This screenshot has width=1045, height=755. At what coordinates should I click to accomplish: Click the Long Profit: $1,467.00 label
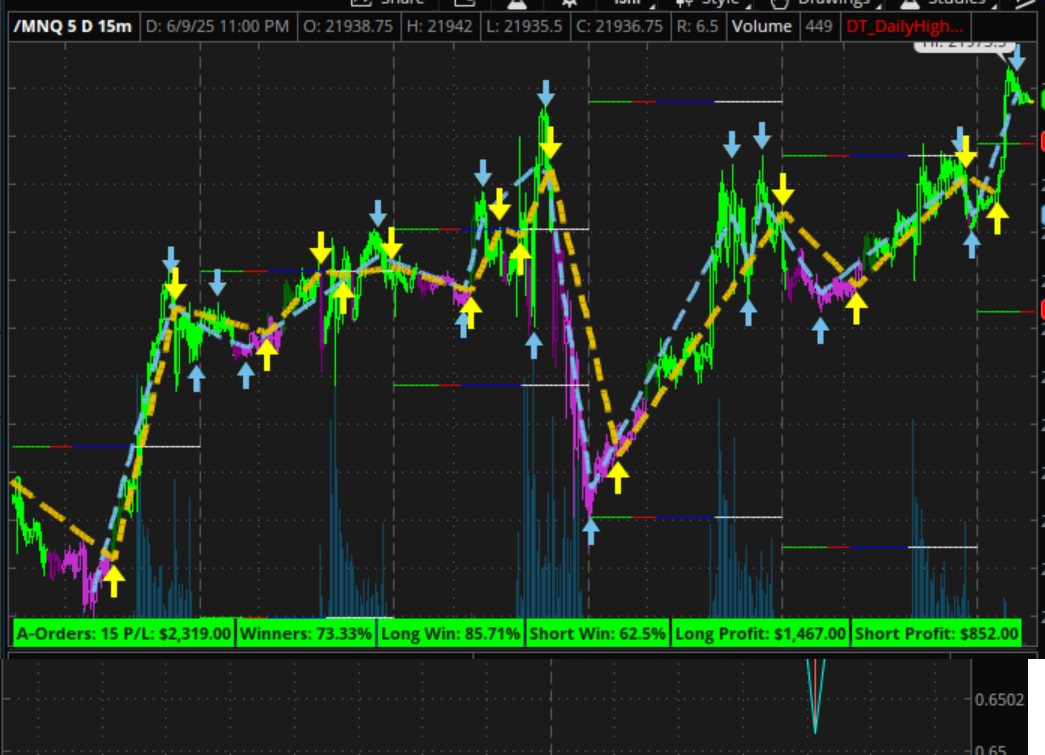coord(760,633)
